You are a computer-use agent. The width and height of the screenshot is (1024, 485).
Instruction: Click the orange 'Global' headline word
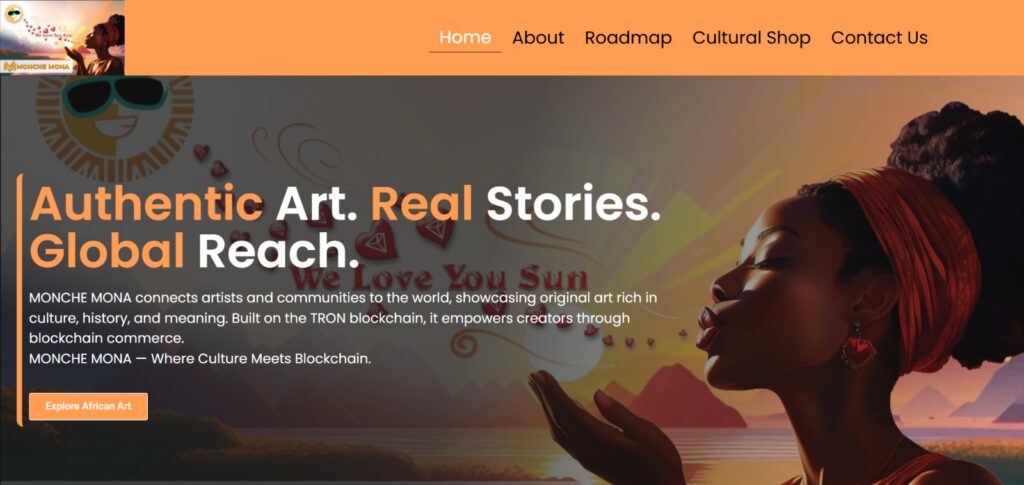(x=107, y=251)
